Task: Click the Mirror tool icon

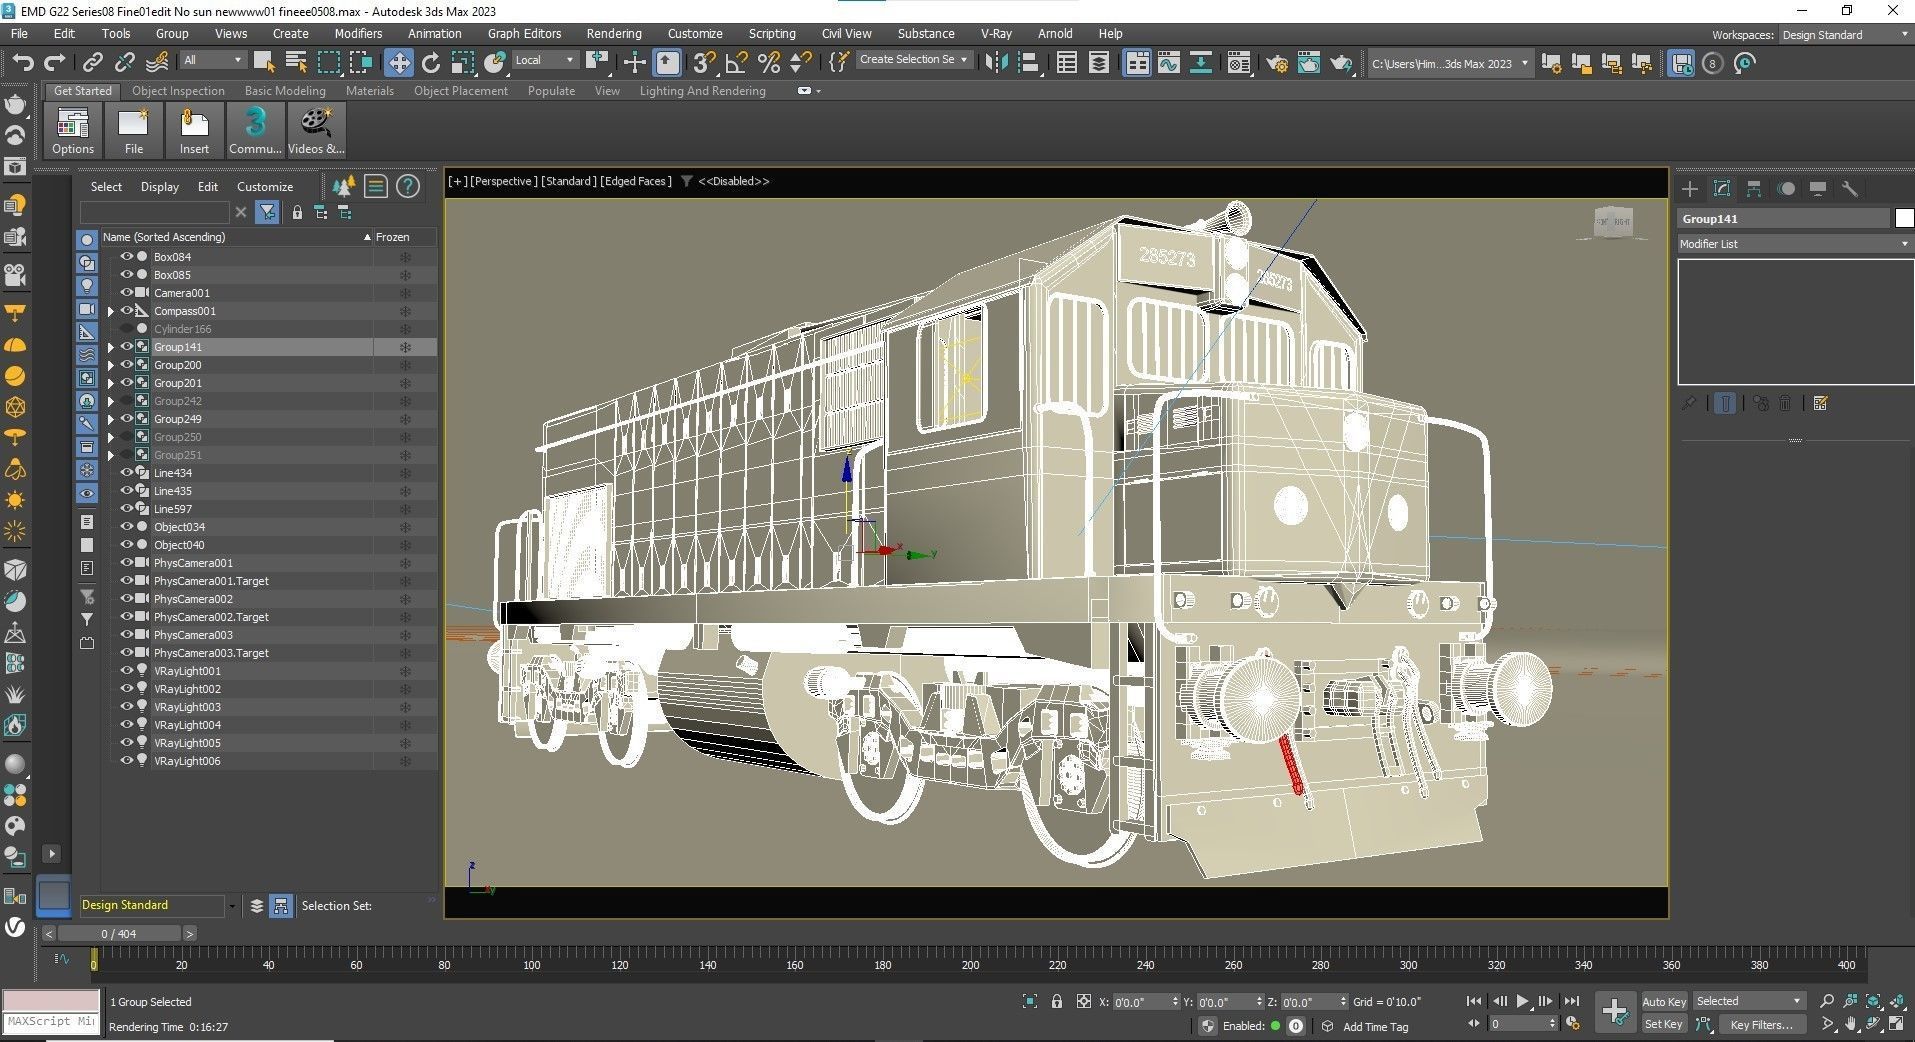Action: (x=996, y=63)
